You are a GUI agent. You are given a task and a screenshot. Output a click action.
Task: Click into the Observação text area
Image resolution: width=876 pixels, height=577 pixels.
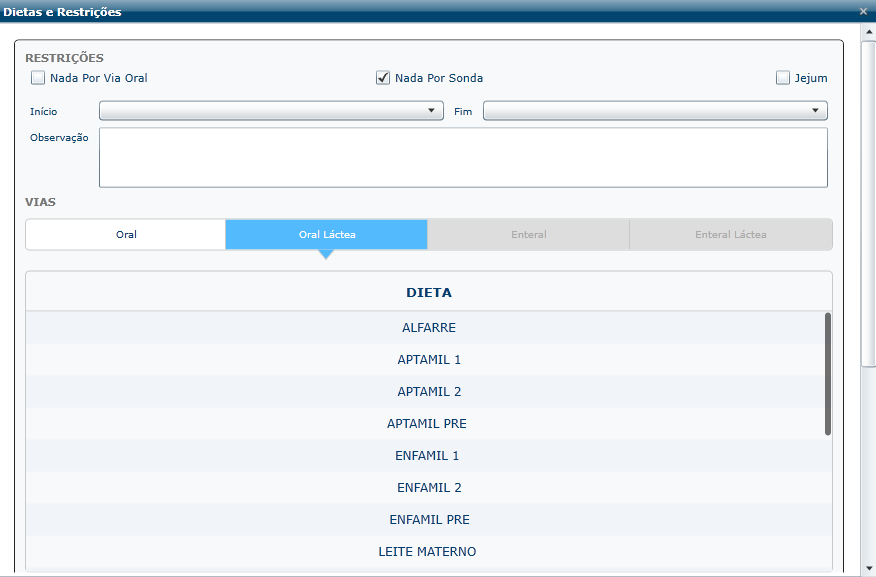pyautogui.click(x=463, y=158)
